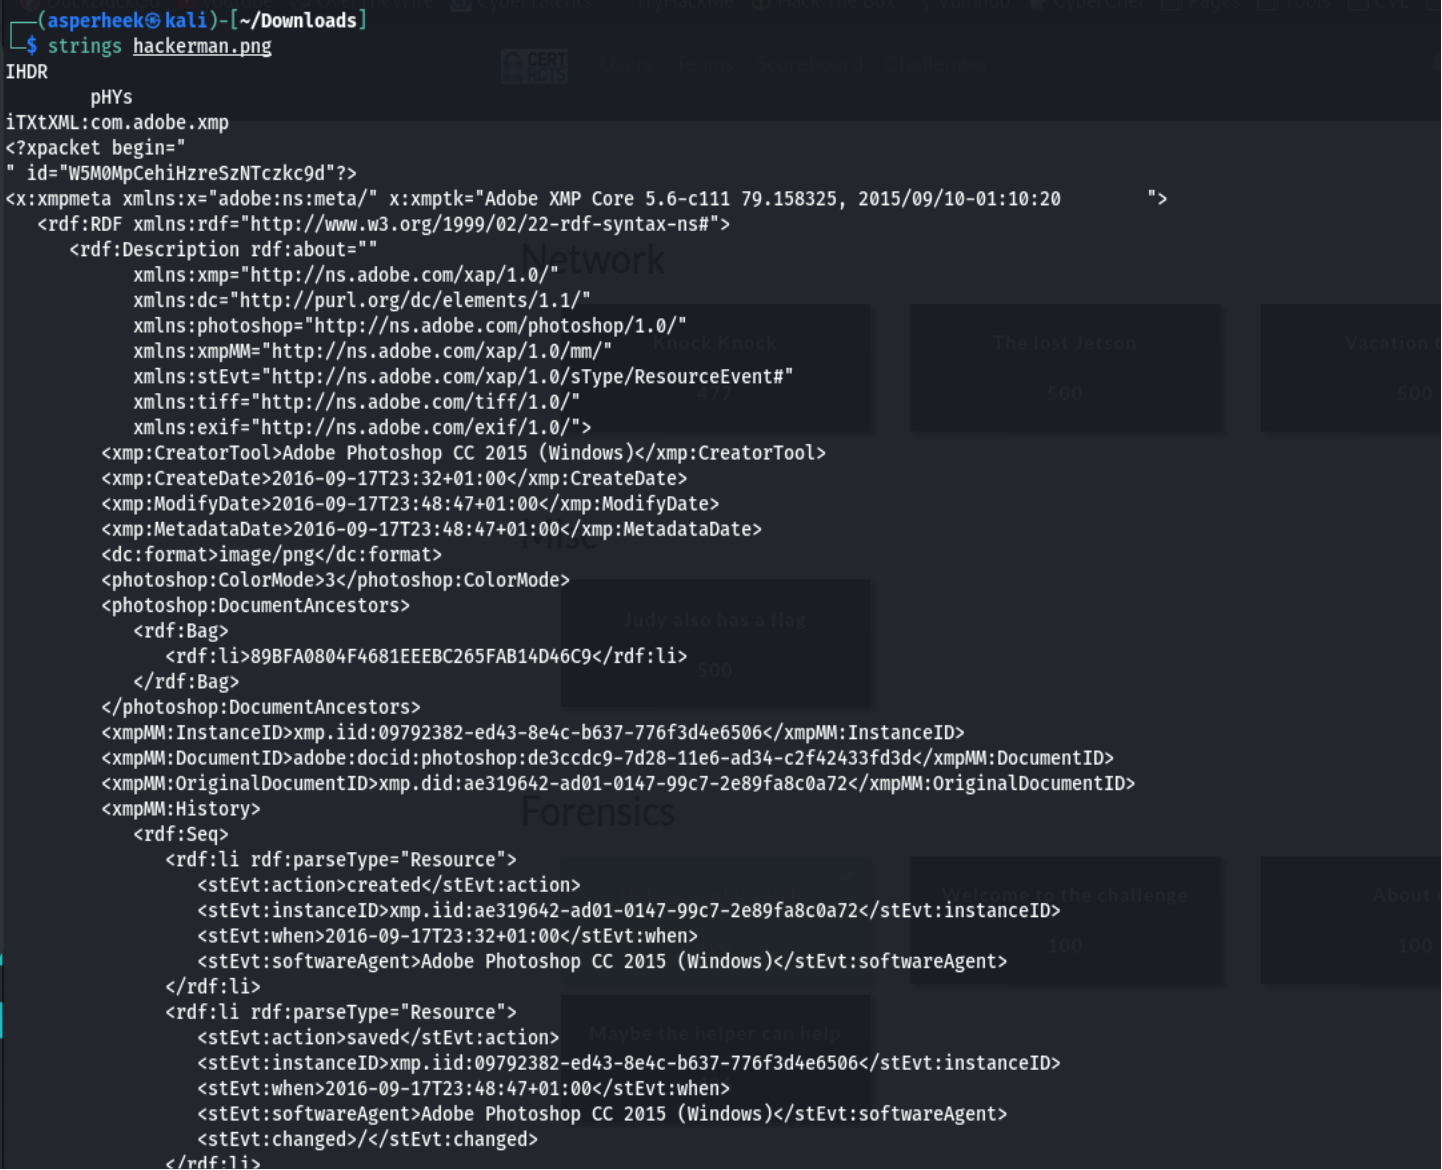Click the xmp:CreateDate line
Viewport: 1442px width, 1170px height.
(394, 479)
